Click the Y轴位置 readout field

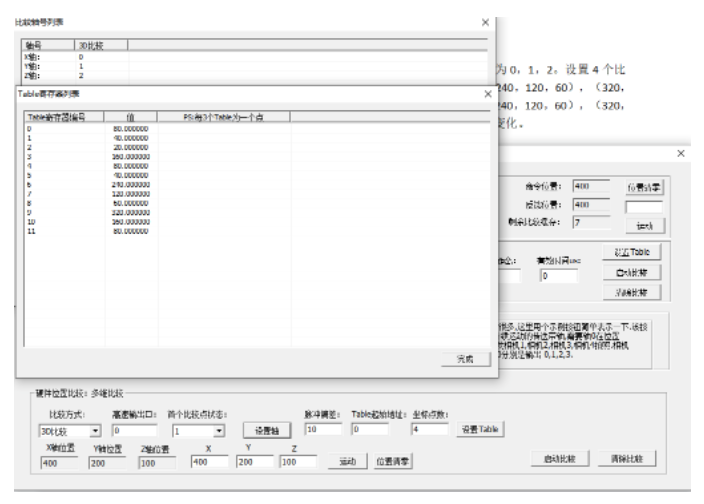[107, 463]
